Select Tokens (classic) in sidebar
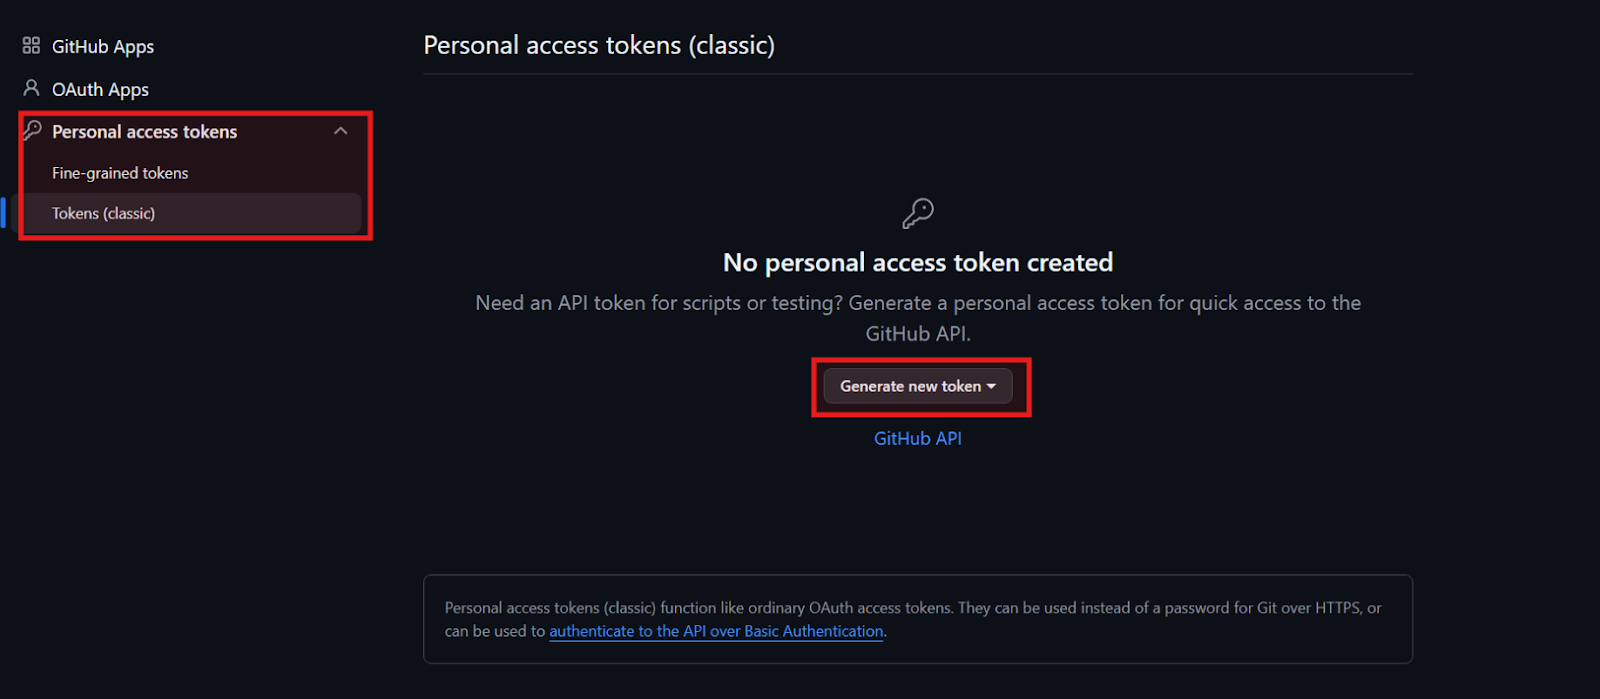This screenshot has width=1600, height=699. [104, 213]
